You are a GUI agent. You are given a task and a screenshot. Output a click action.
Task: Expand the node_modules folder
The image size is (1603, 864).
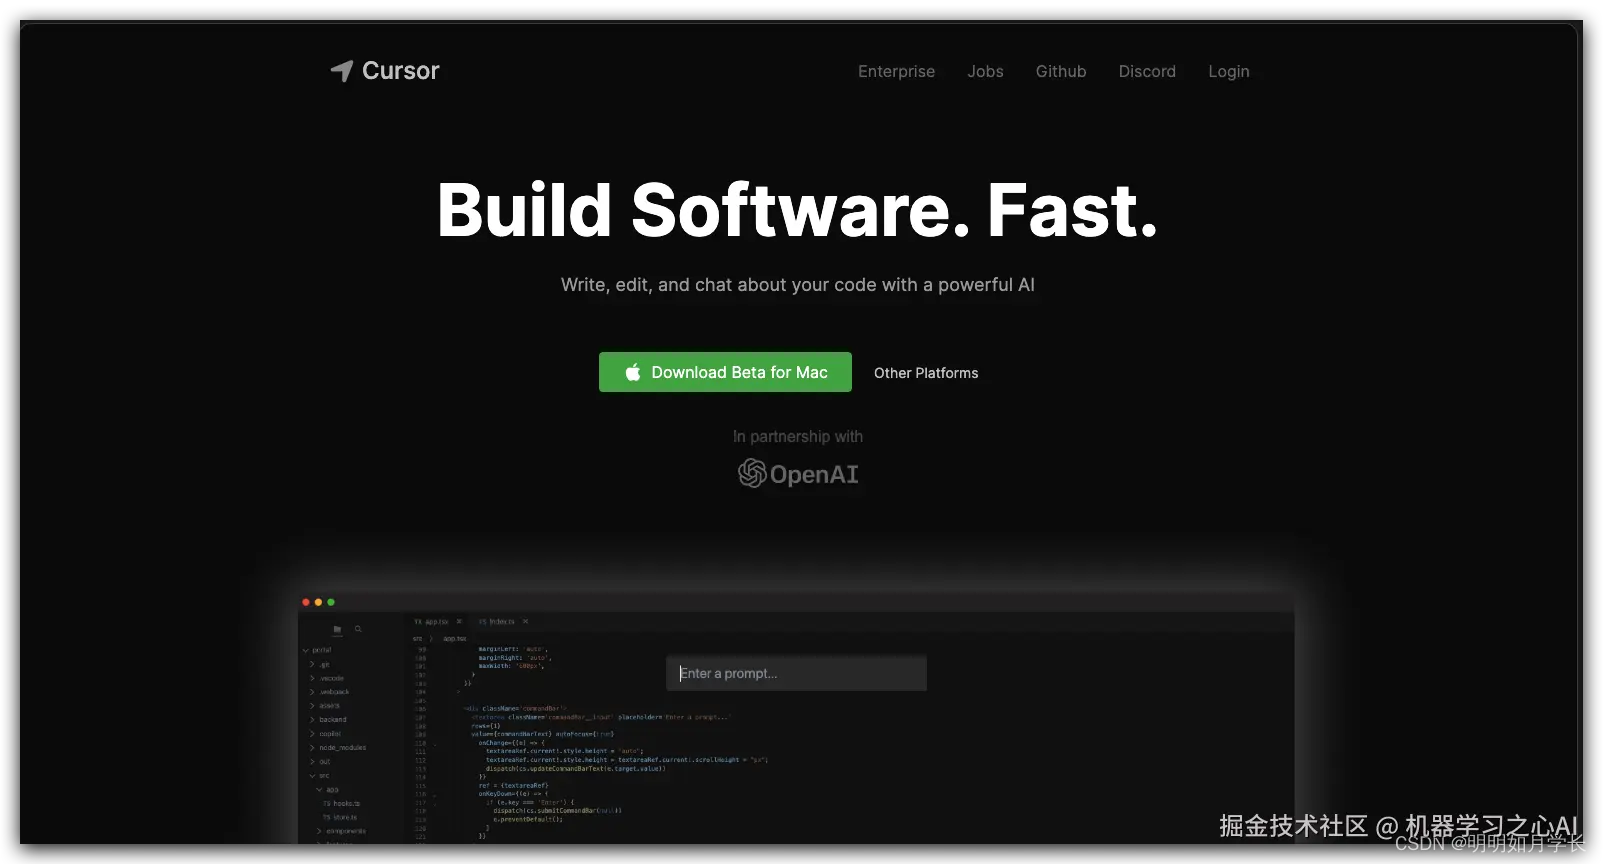(x=338, y=748)
